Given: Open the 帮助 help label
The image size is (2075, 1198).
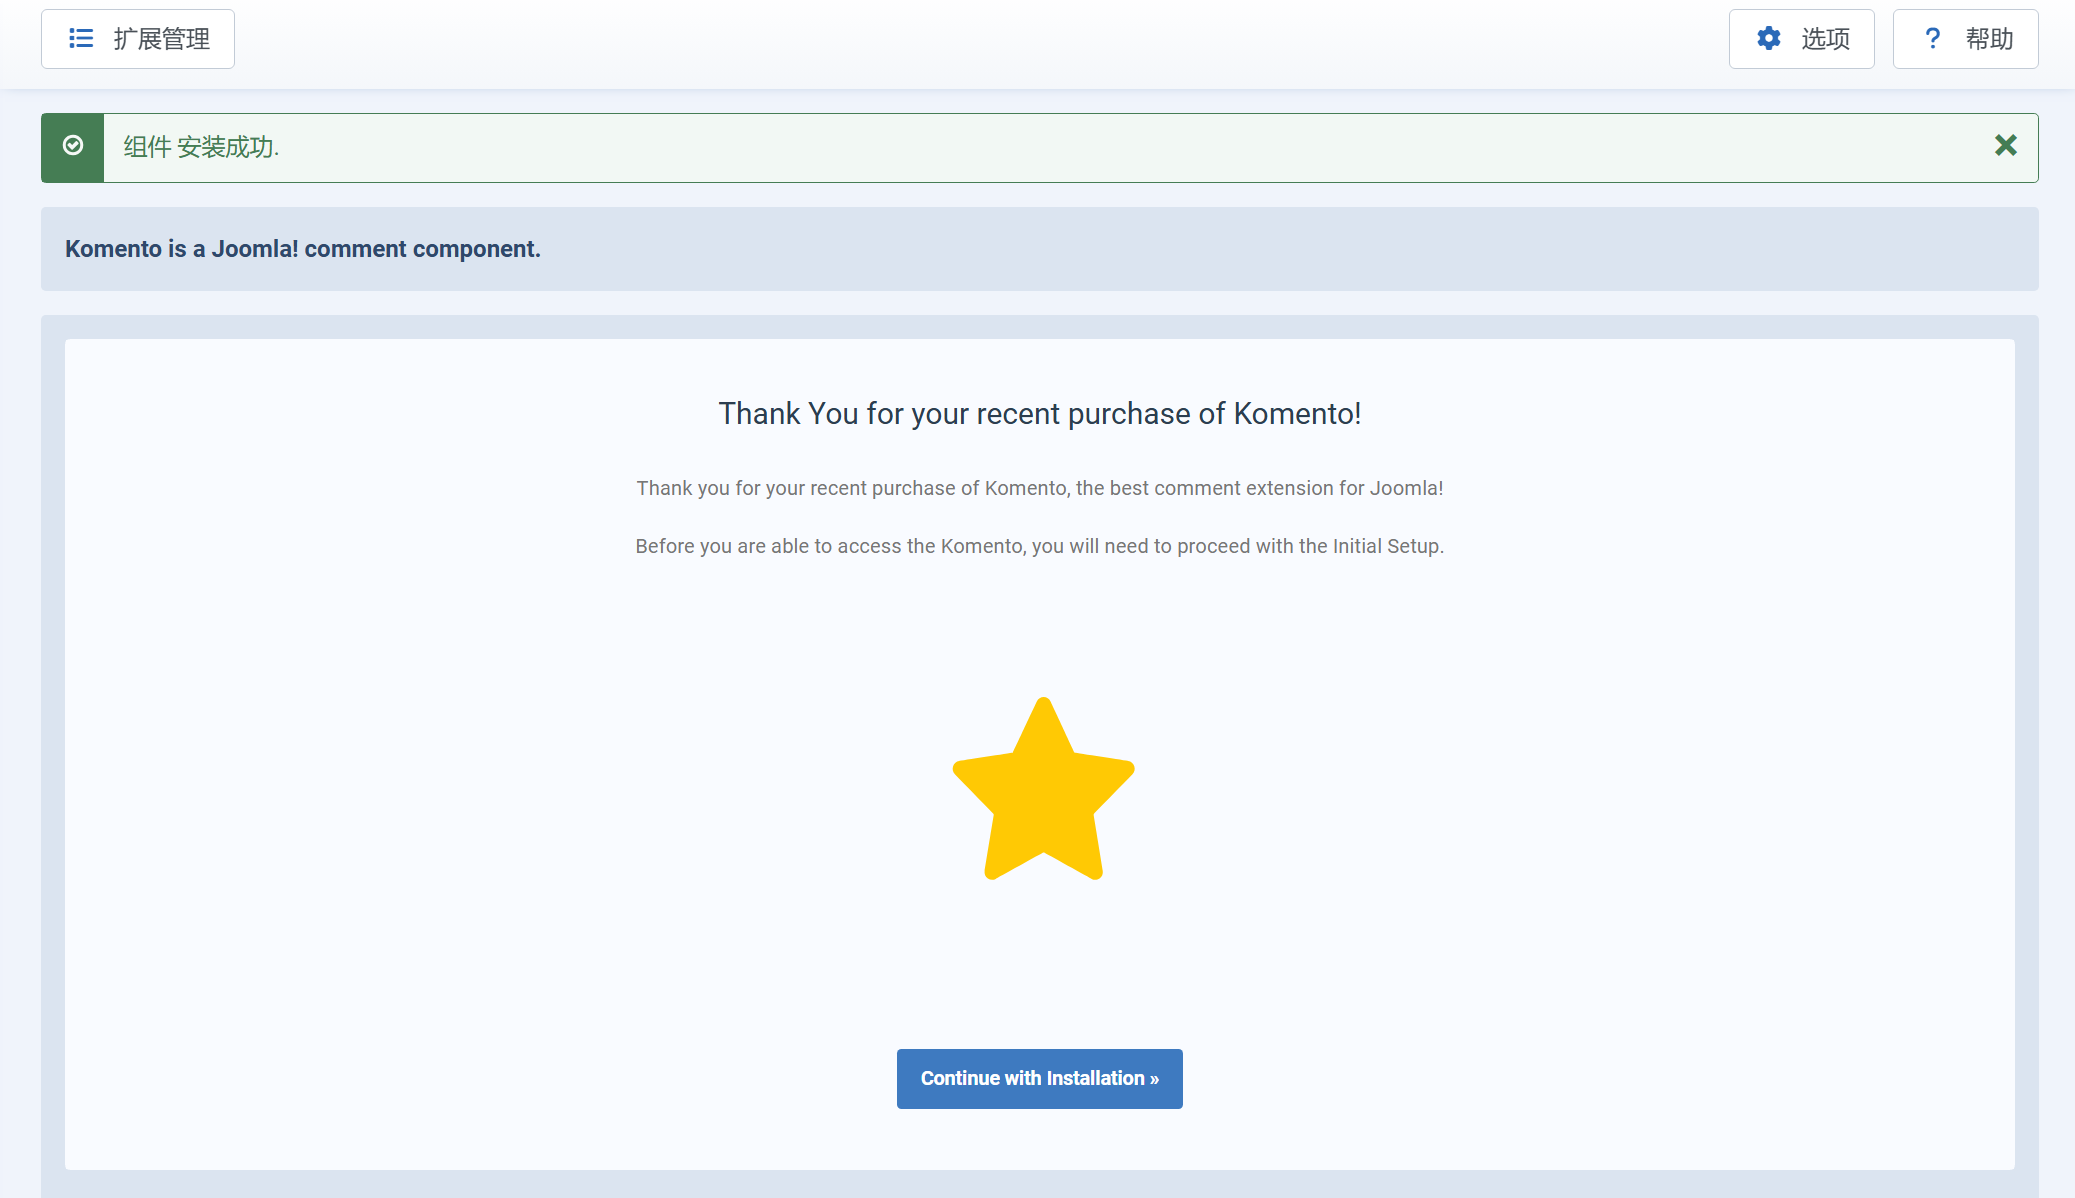Looking at the screenshot, I should (1989, 39).
